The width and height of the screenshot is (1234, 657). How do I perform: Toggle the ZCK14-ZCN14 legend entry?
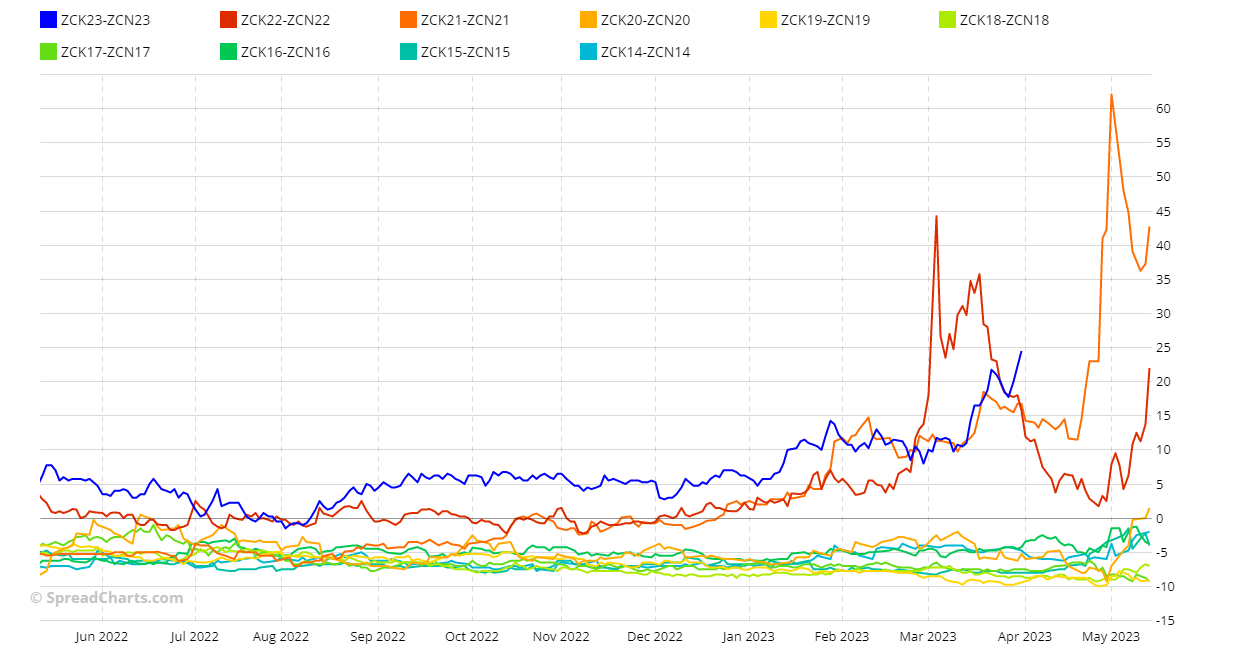click(x=645, y=52)
